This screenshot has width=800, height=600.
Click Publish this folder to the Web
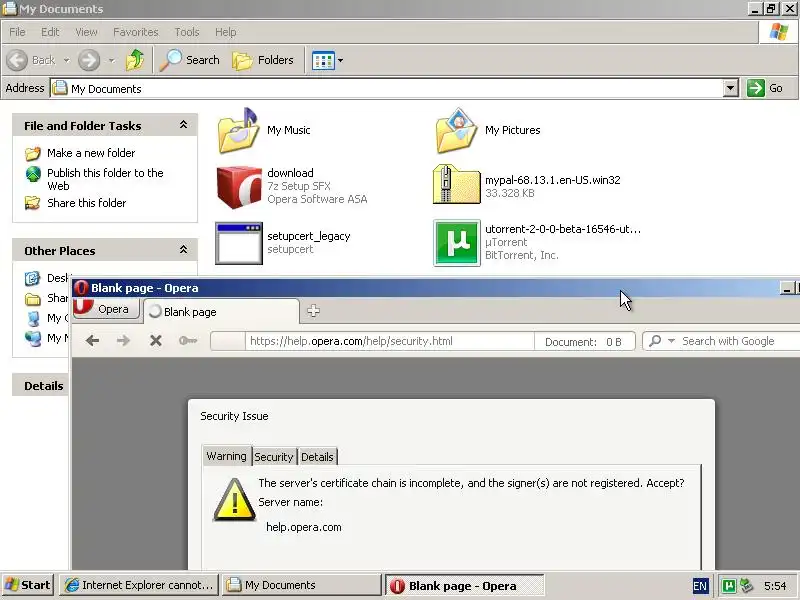pos(105,179)
